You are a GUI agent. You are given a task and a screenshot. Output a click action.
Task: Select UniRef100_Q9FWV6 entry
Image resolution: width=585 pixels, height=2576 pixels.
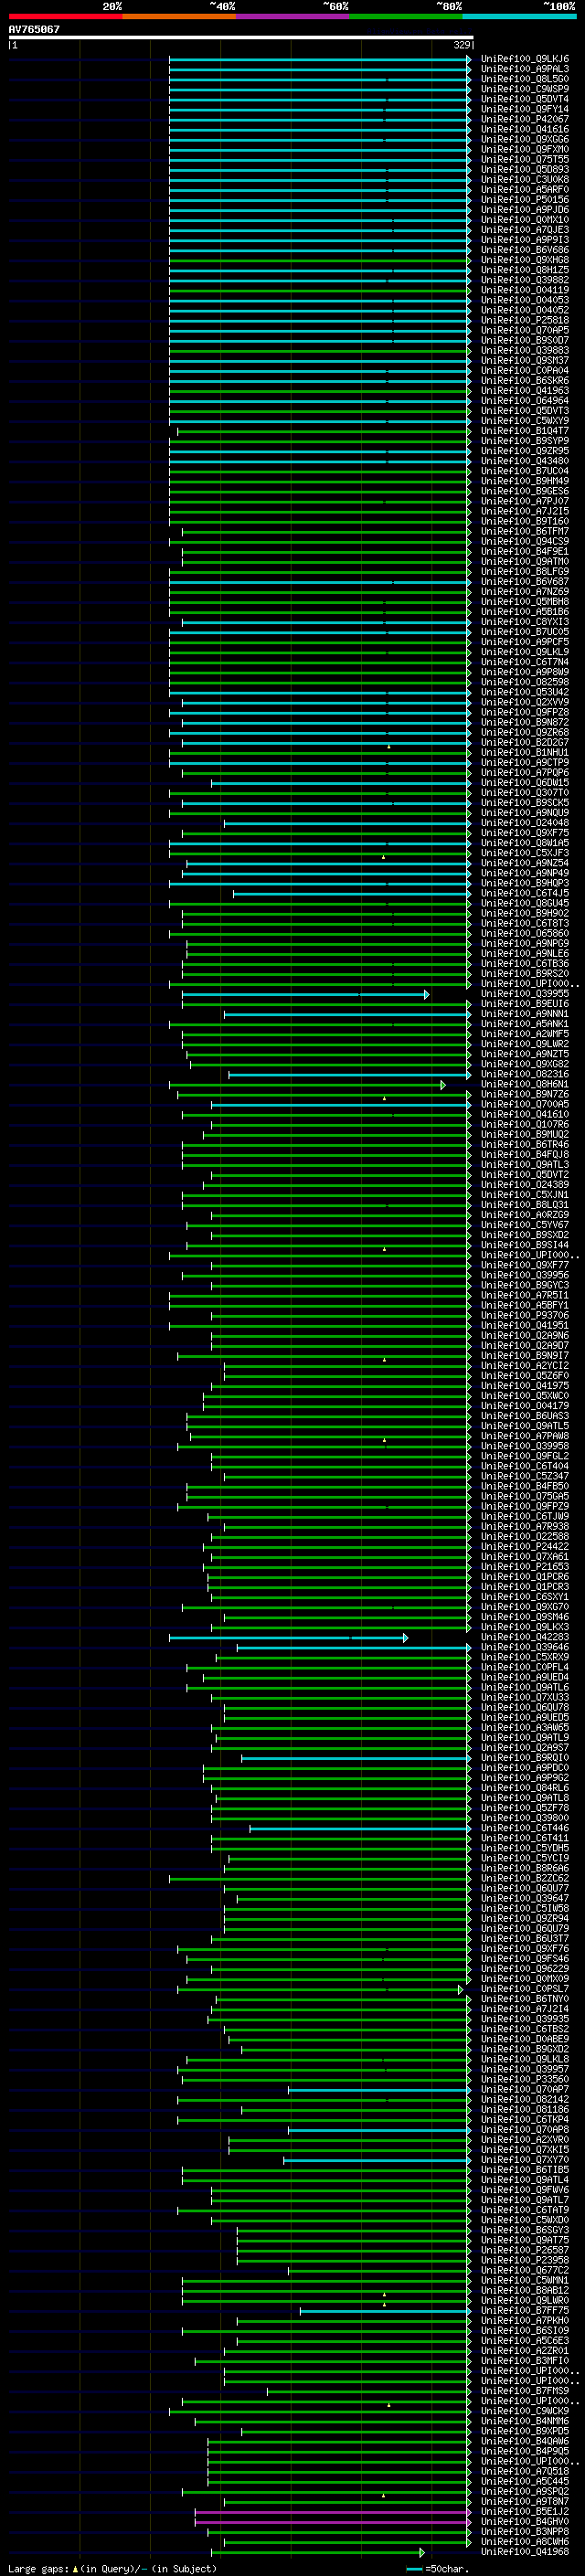[524, 2190]
